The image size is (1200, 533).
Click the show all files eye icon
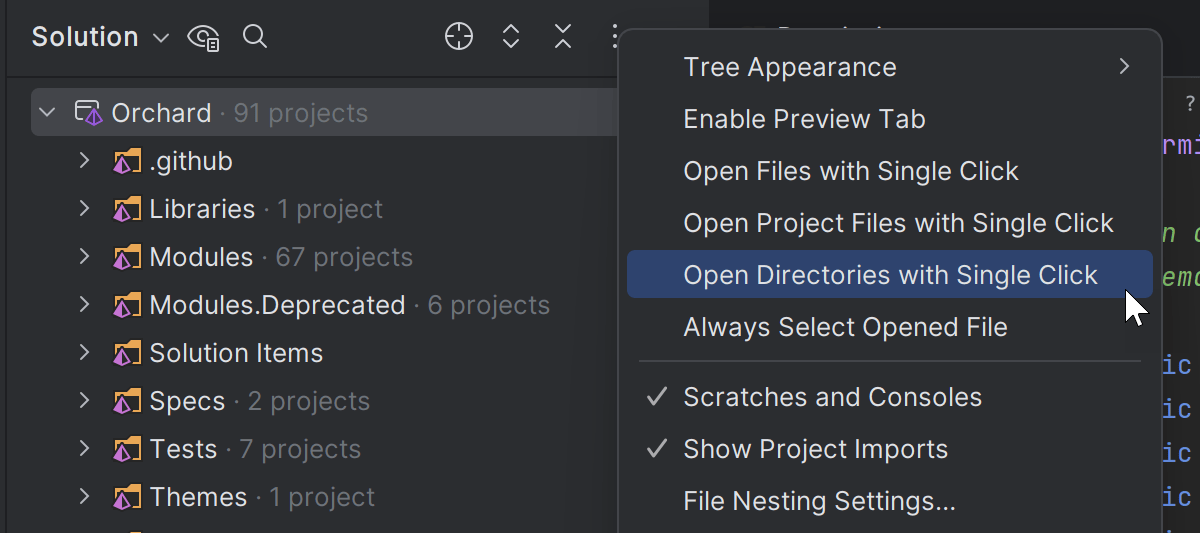click(x=204, y=38)
